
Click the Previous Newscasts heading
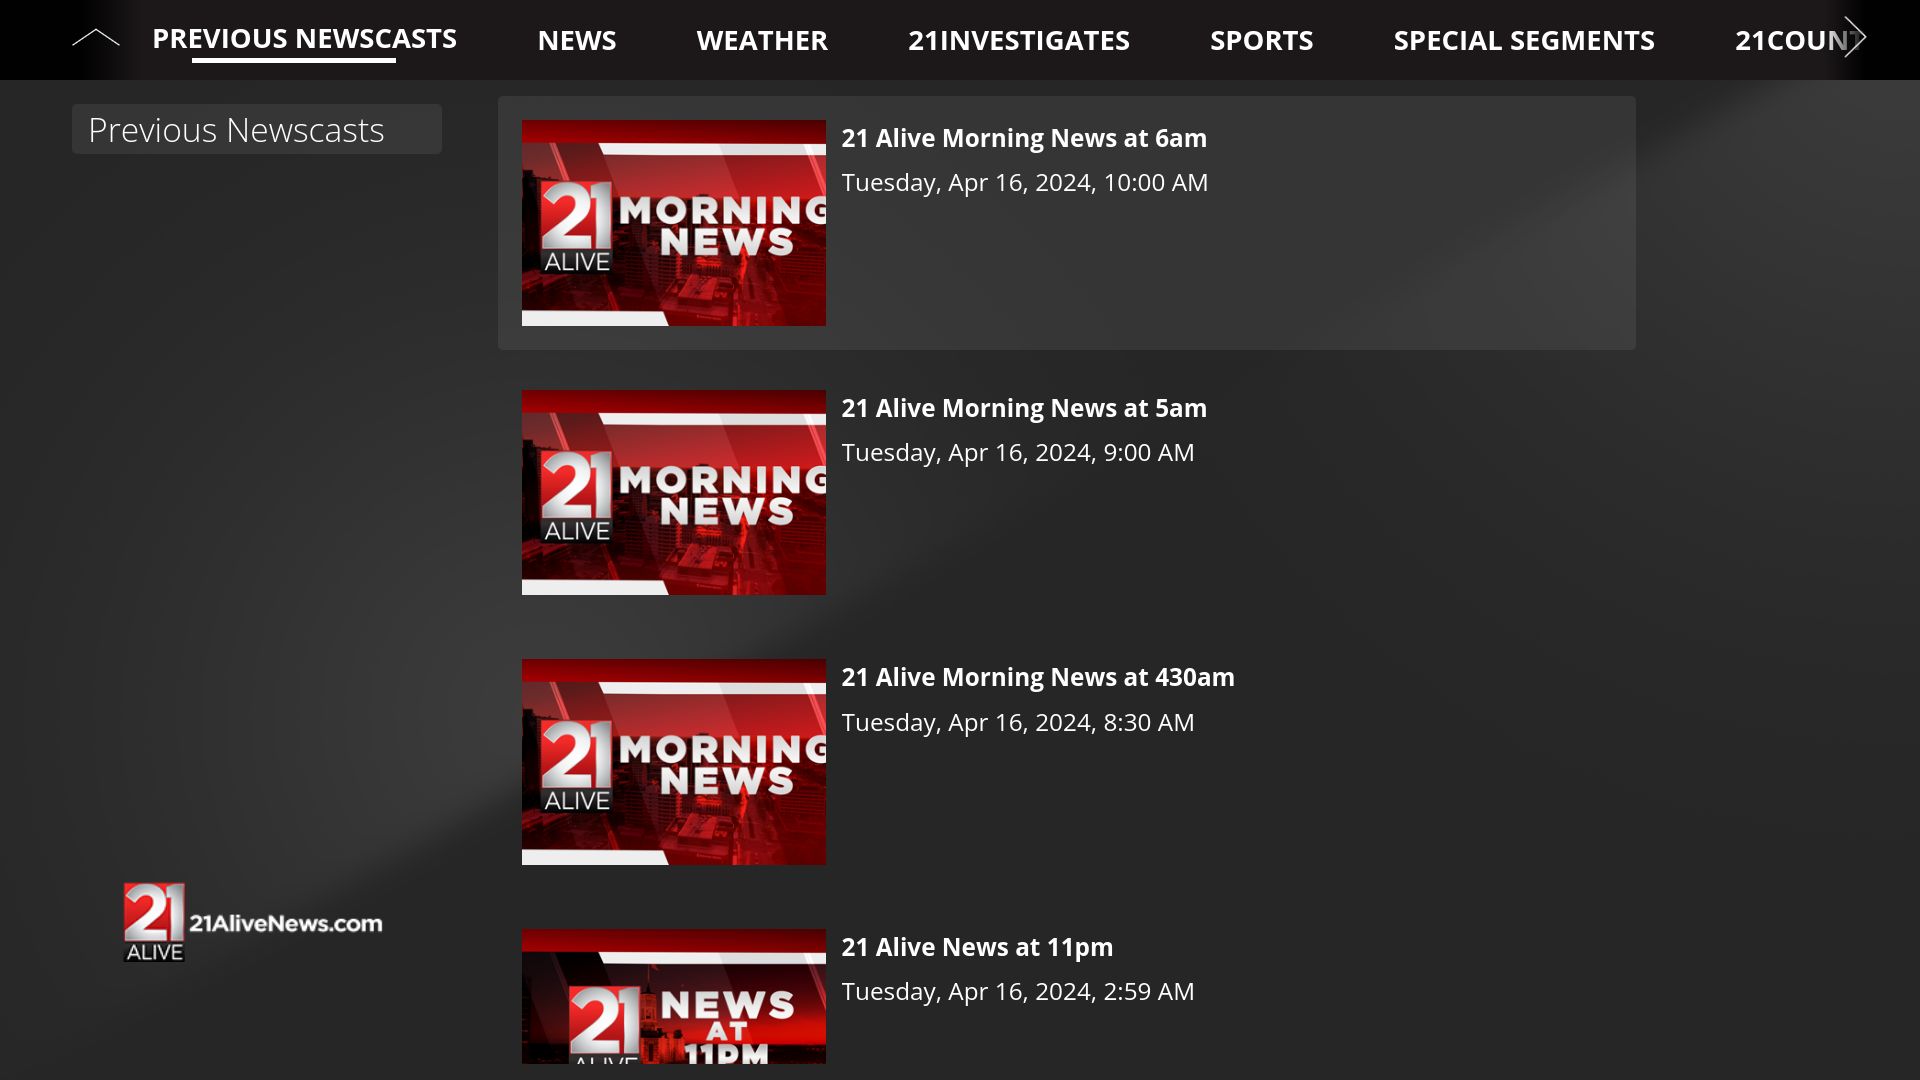(x=236, y=129)
